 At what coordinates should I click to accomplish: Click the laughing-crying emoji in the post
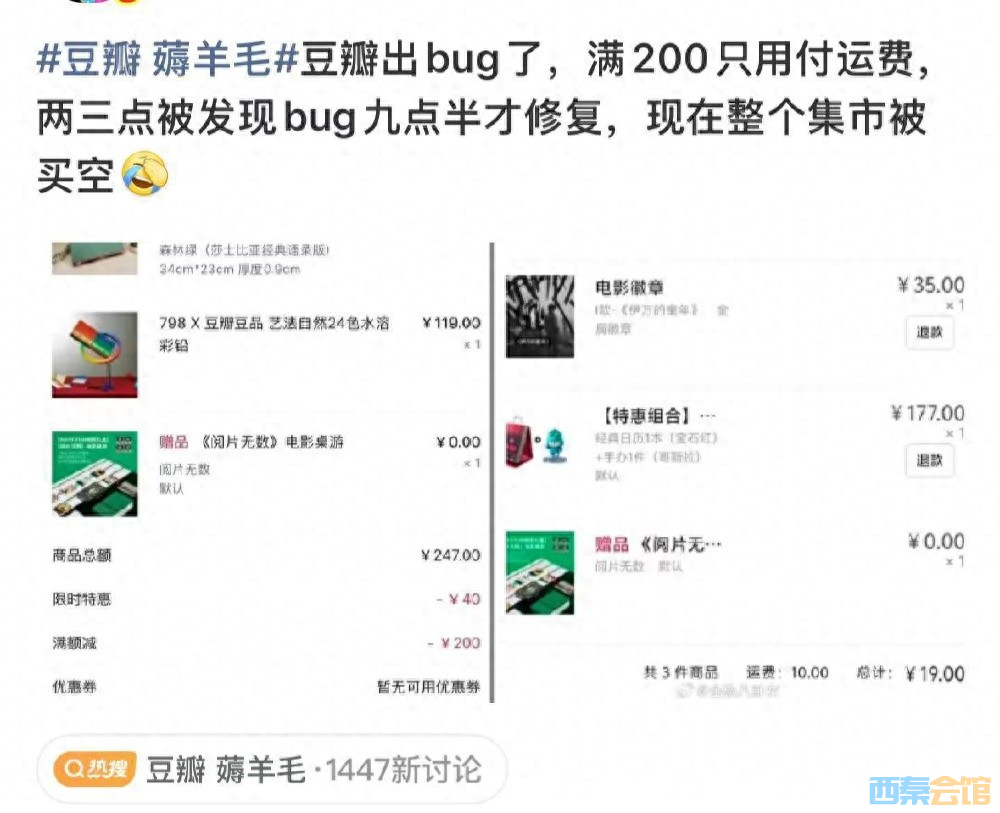[x=145, y=173]
